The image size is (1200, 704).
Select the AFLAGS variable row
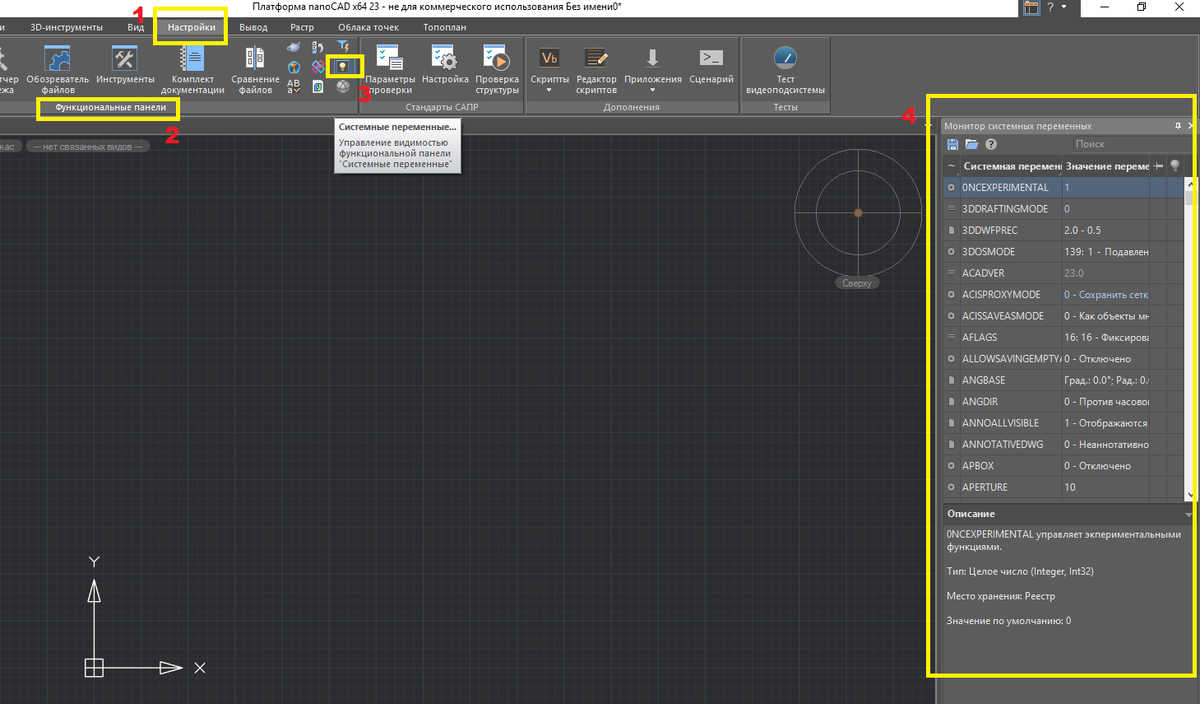tap(1064, 337)
